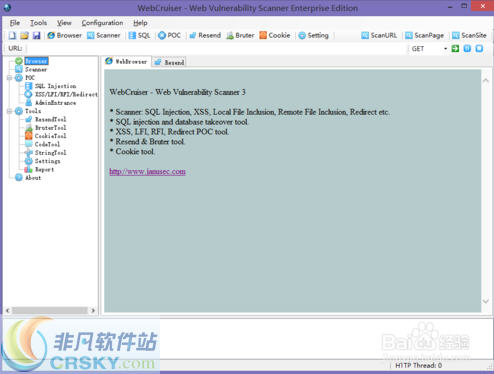Open the View menu

64,23
